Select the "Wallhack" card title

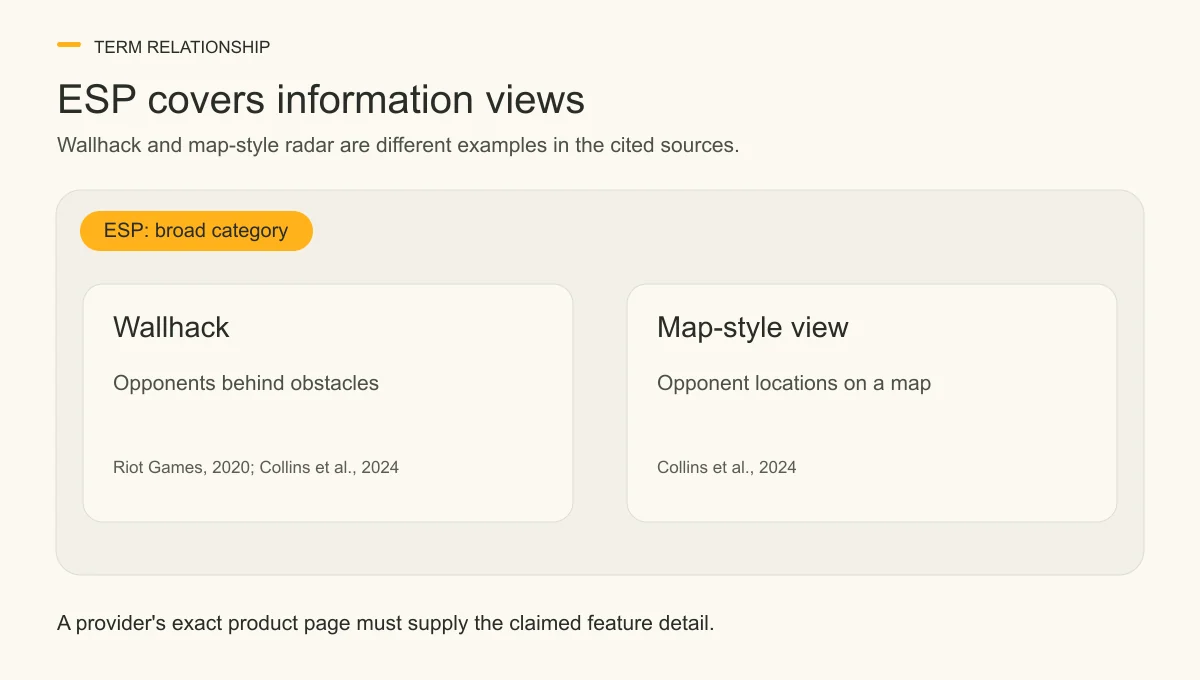point(171,327)
